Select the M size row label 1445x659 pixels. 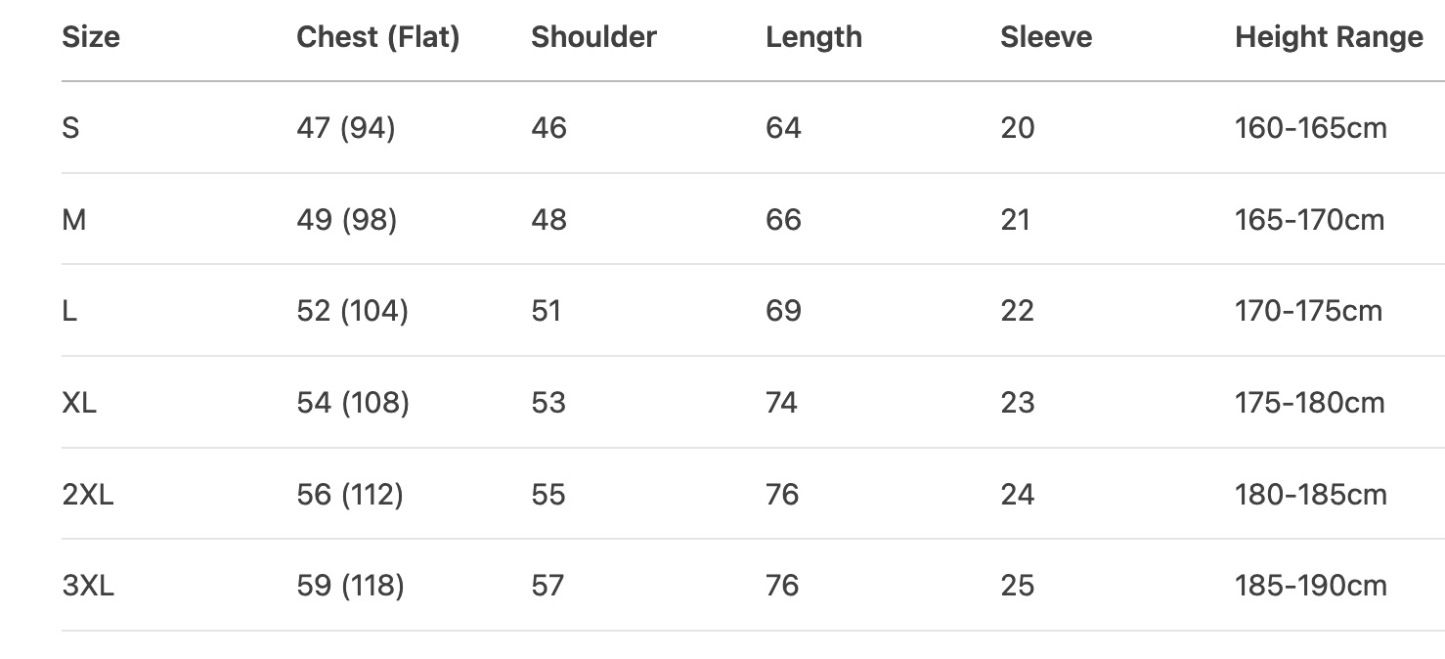tap(74, 220)
